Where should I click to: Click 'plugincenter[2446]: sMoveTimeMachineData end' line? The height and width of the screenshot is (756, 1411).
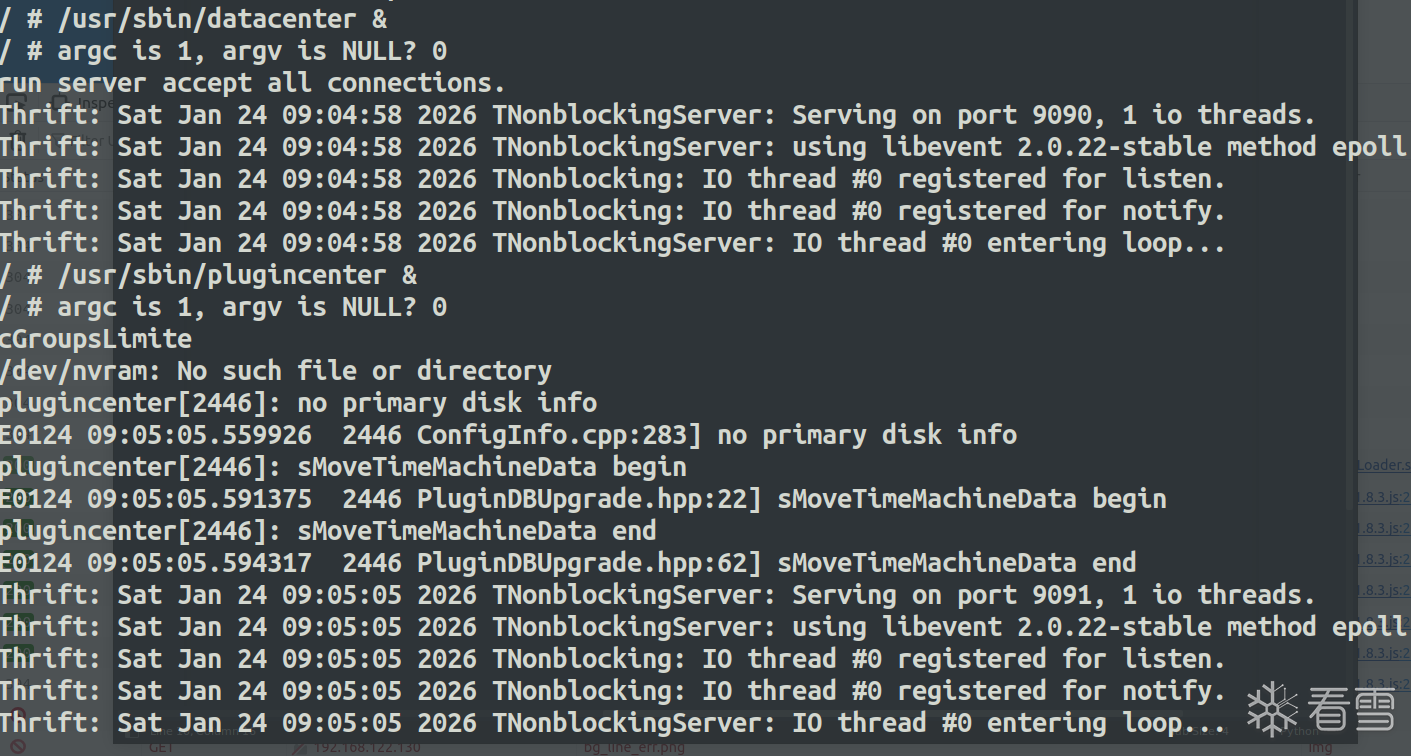coord(328,530)
